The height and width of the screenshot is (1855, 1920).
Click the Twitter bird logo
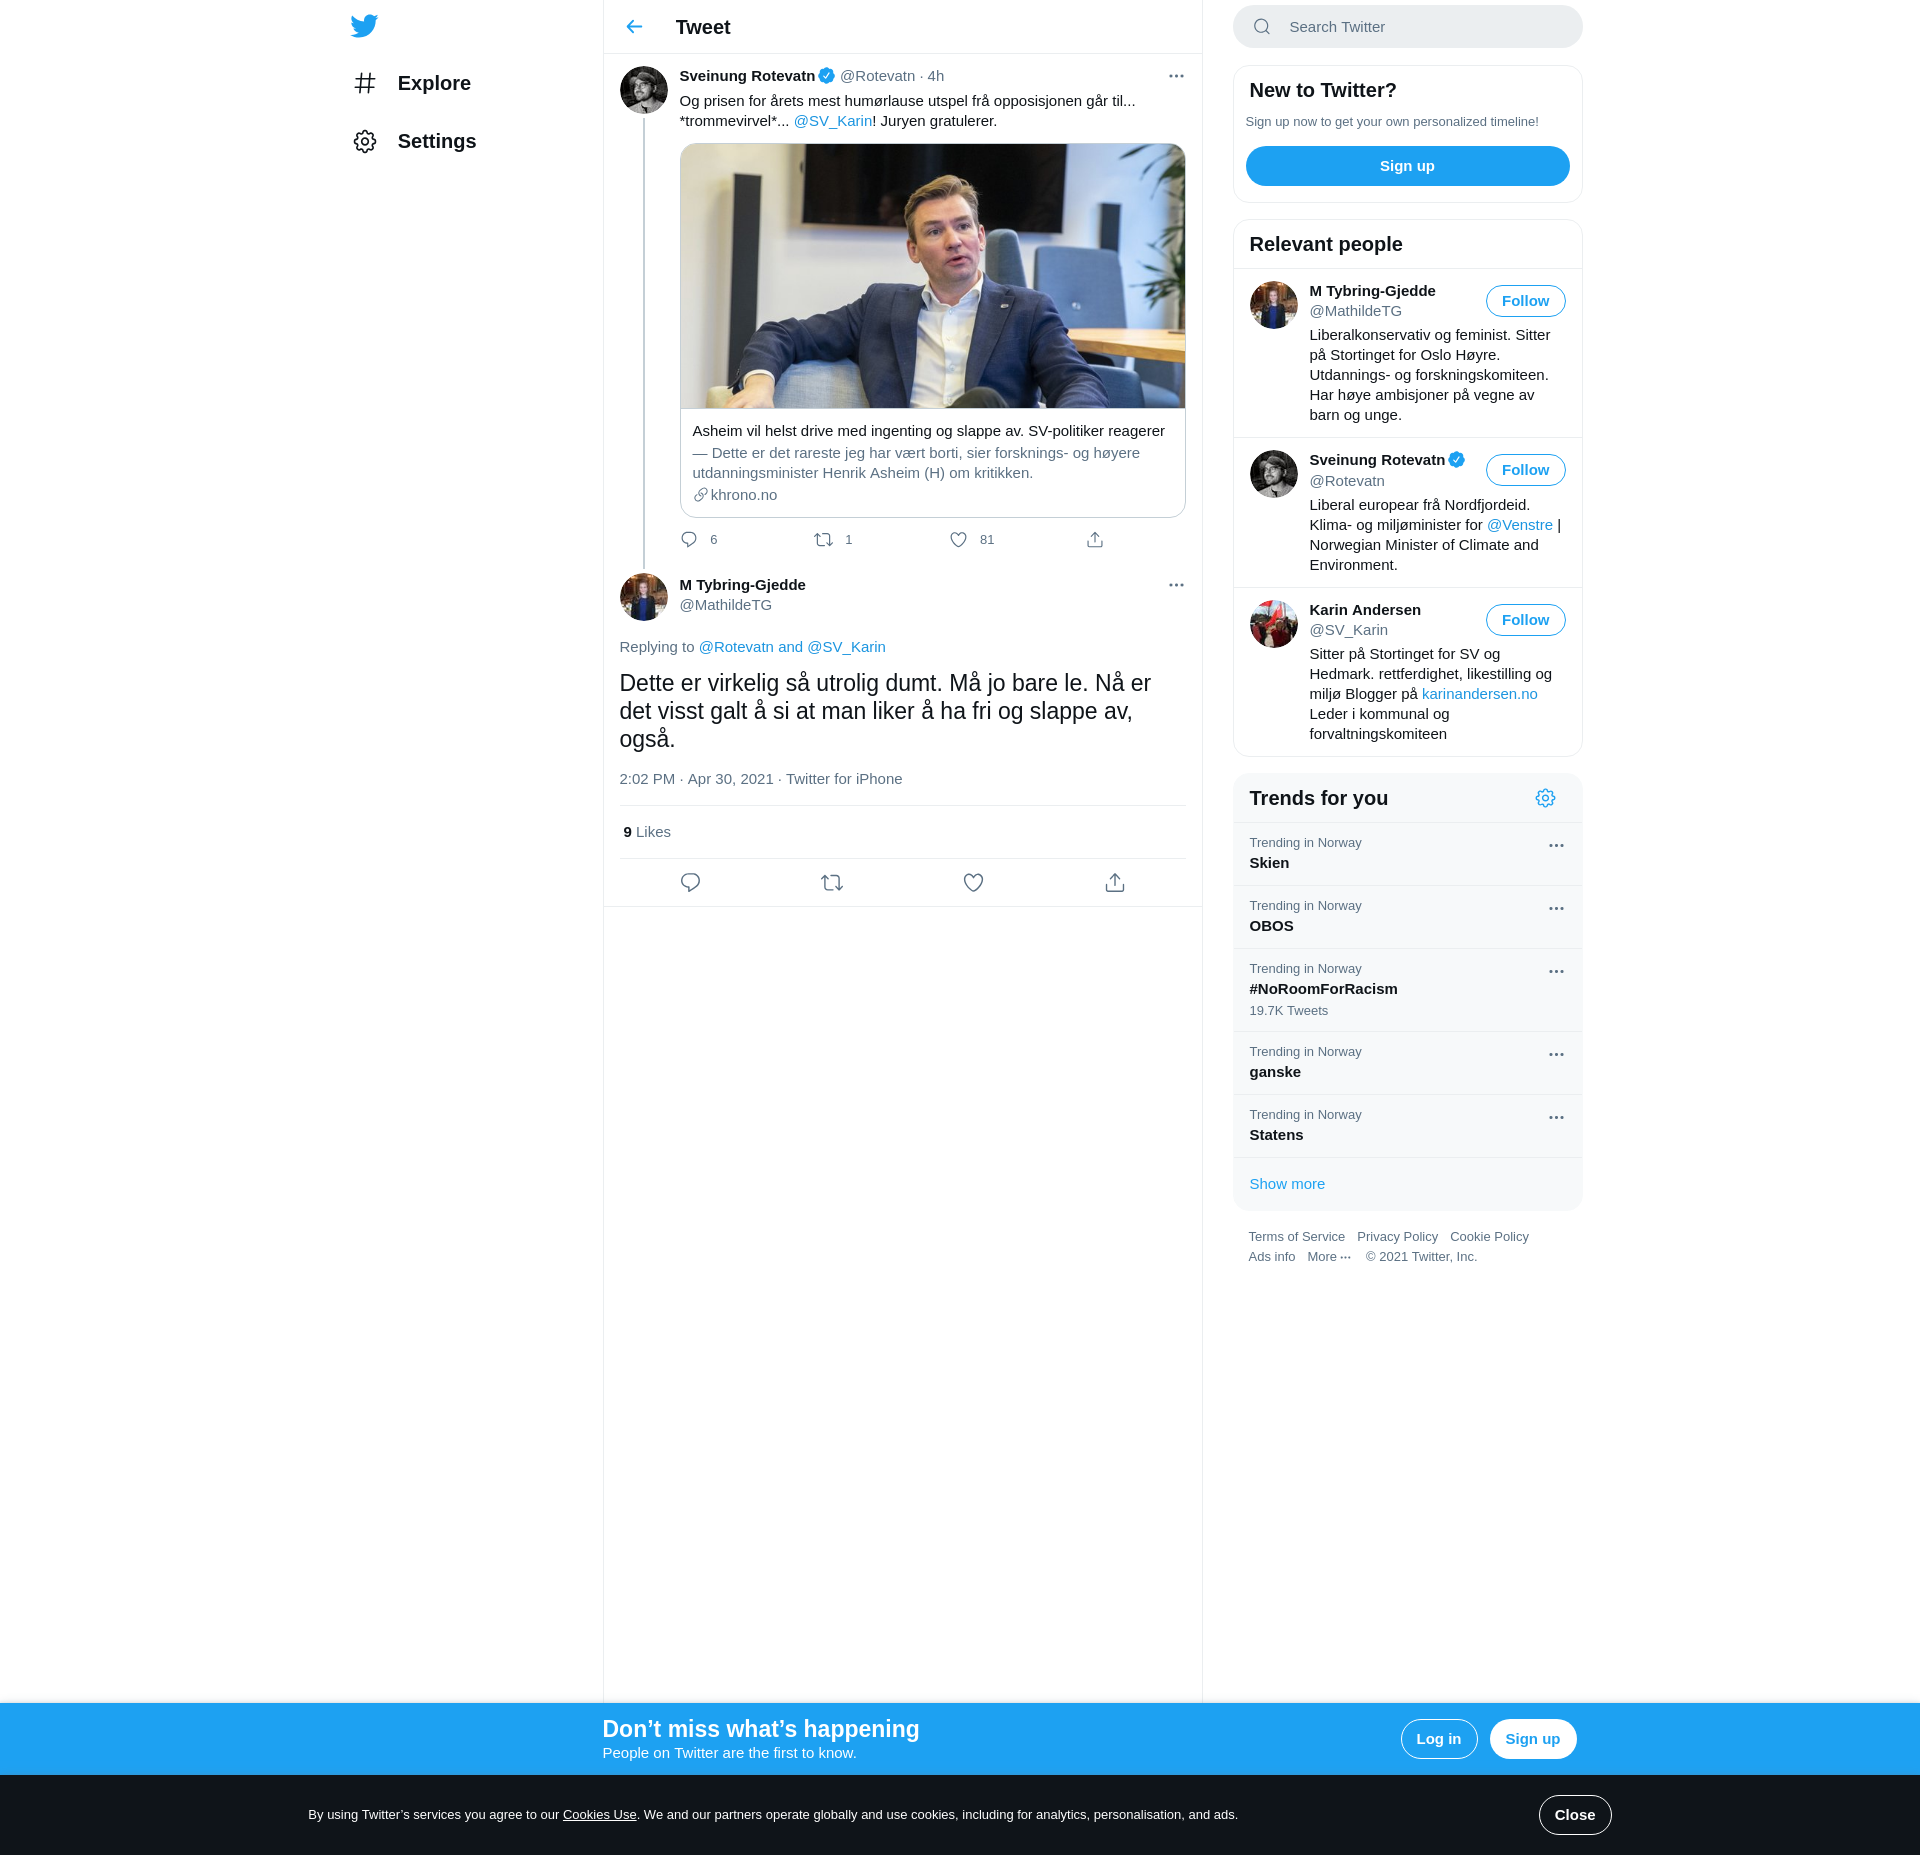point(364,26)
